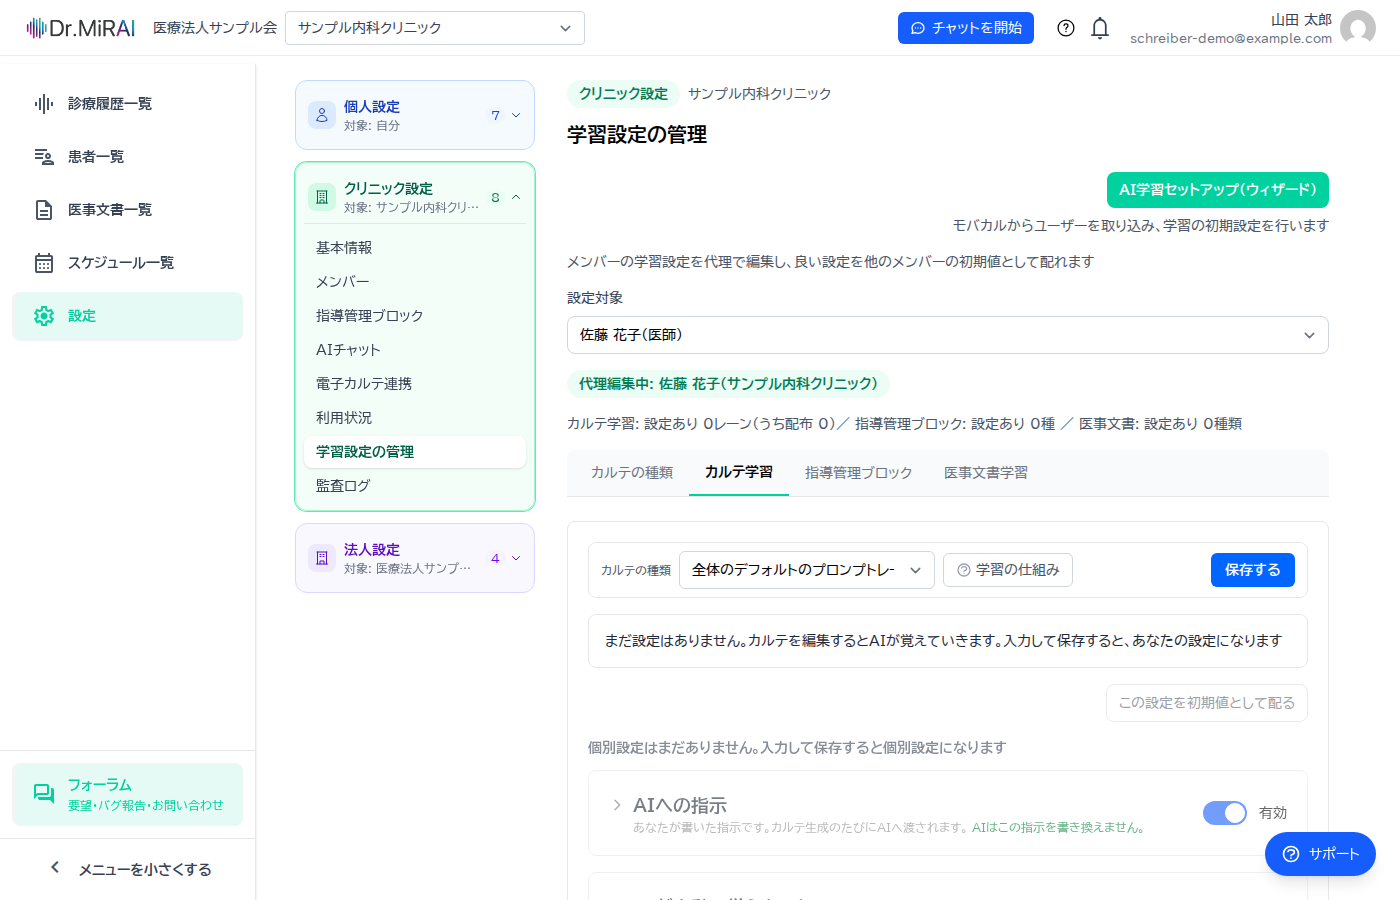Click the email schreiber-demo@example.com

[x=1231, y=39]
